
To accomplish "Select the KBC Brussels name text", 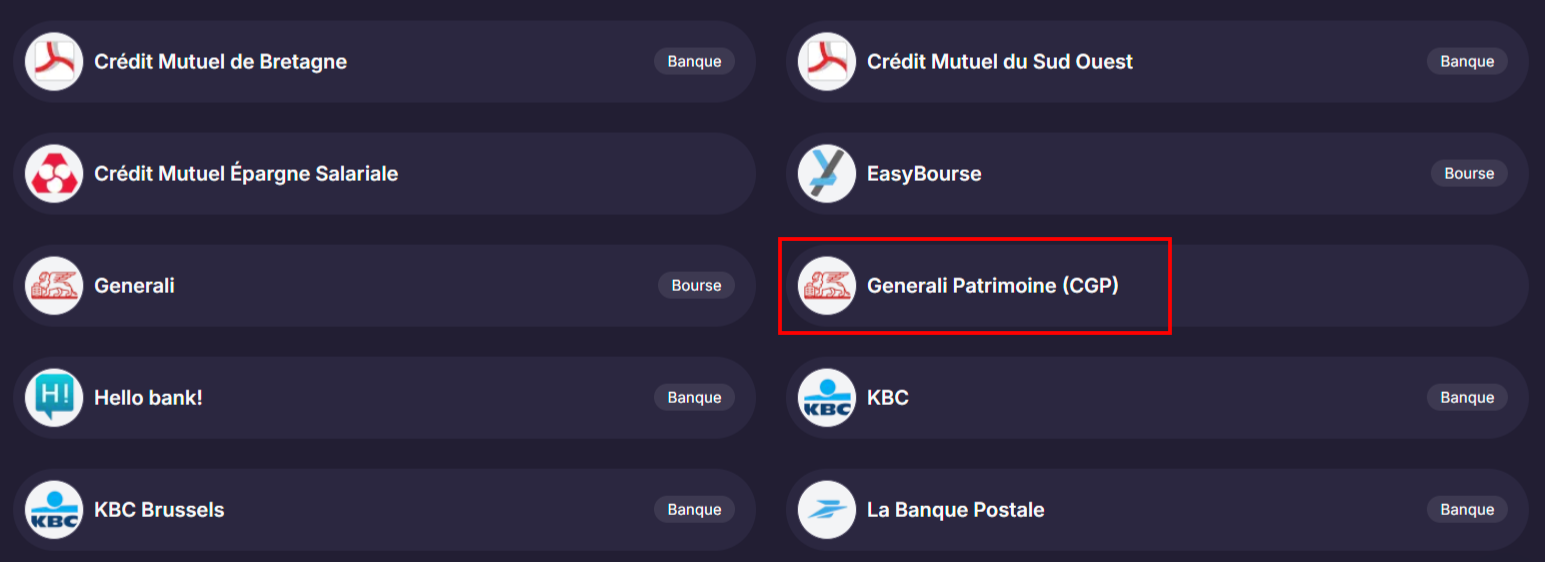I will [159, 510].
